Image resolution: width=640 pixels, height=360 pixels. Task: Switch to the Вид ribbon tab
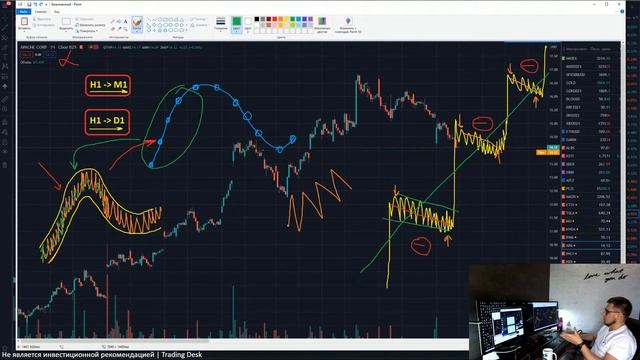tap(57, 12)
